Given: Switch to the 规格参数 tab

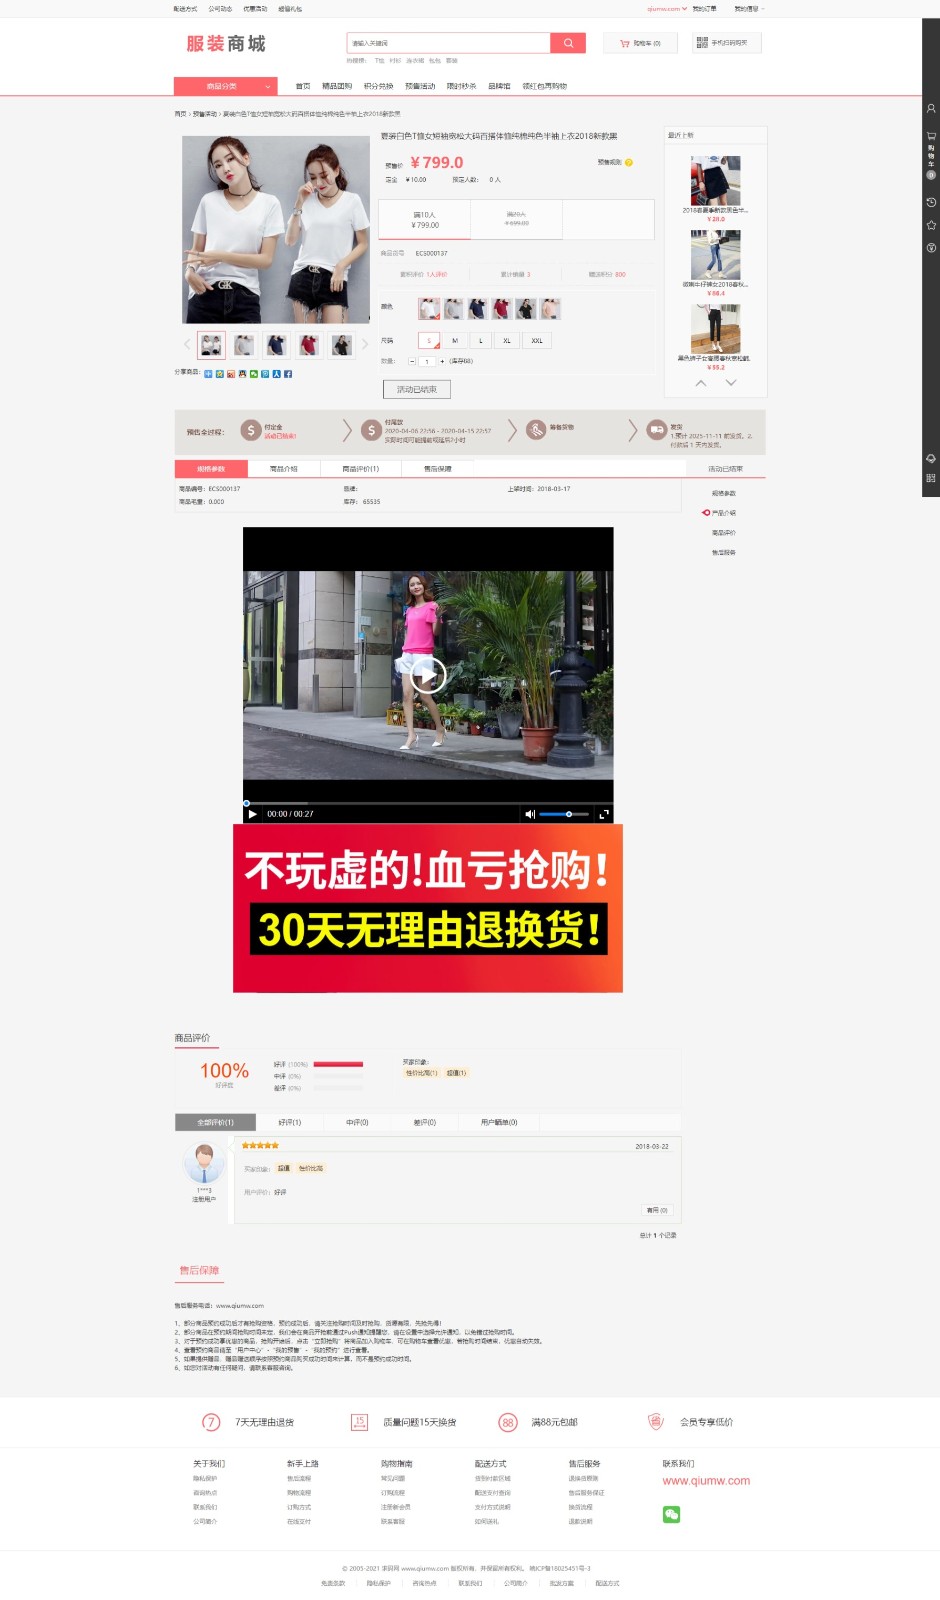Looking at the screenshot, I should point(211,468).
